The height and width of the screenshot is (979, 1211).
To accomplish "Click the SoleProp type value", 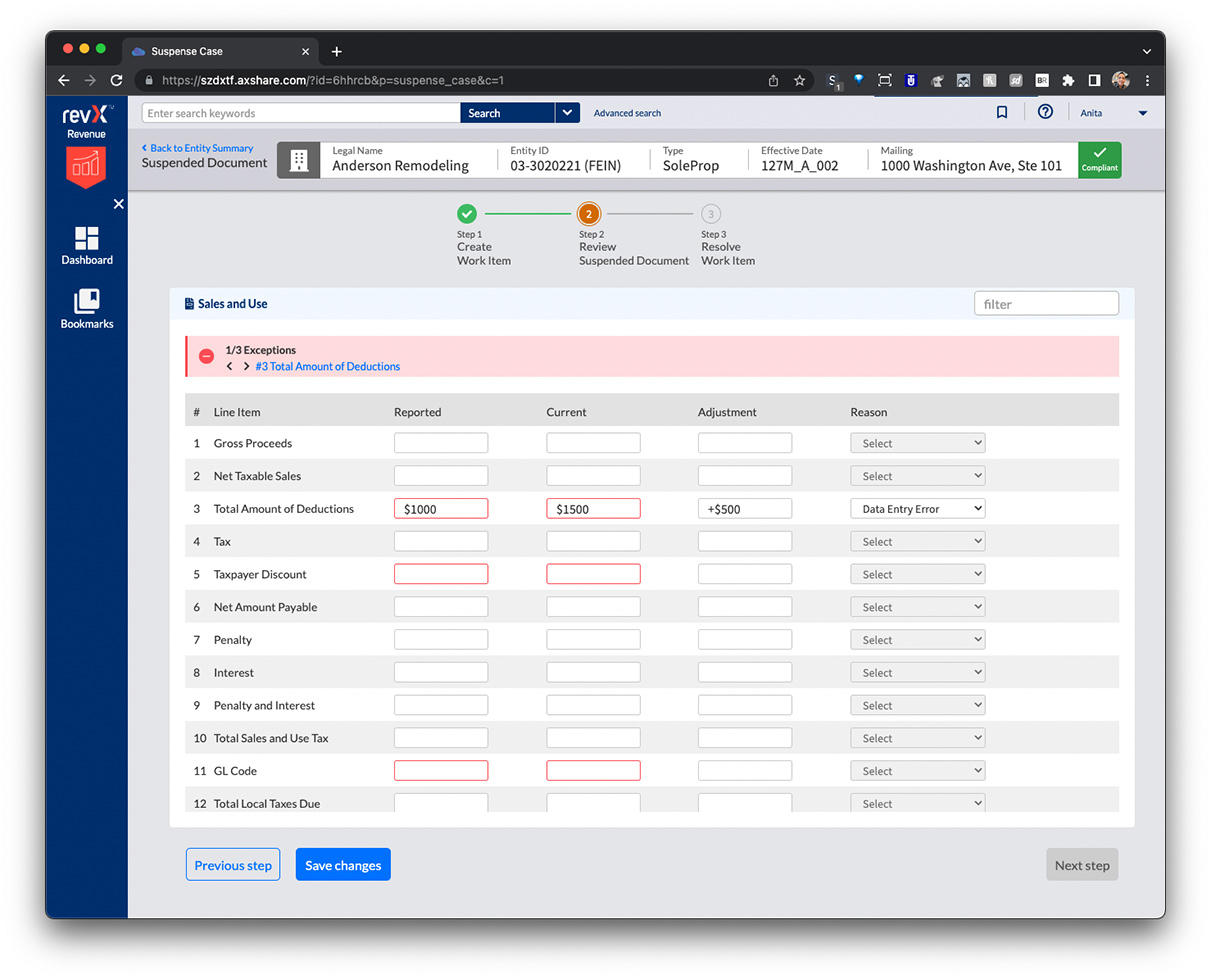I will tap(691, 166).
